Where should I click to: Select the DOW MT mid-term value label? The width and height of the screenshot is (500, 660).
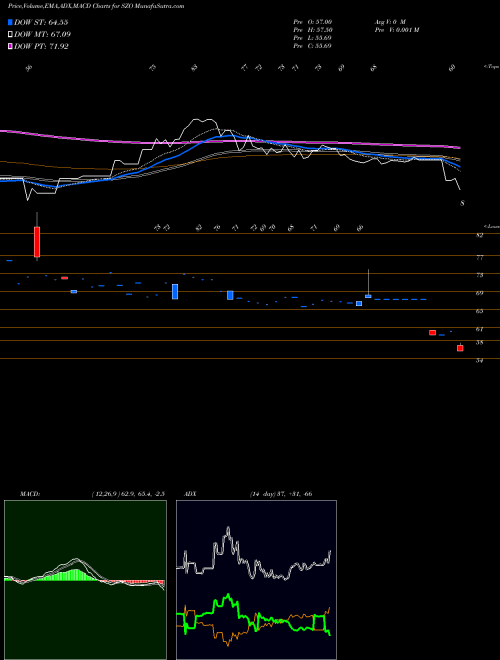tap(42, 35)
